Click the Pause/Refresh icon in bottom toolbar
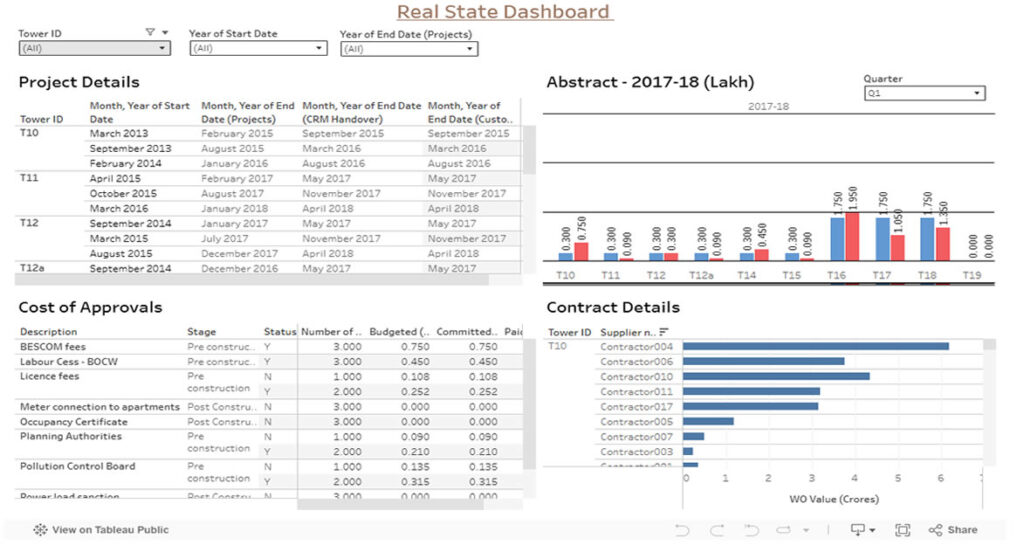The width and height of the screenshot is (1024, 552). 786,530
